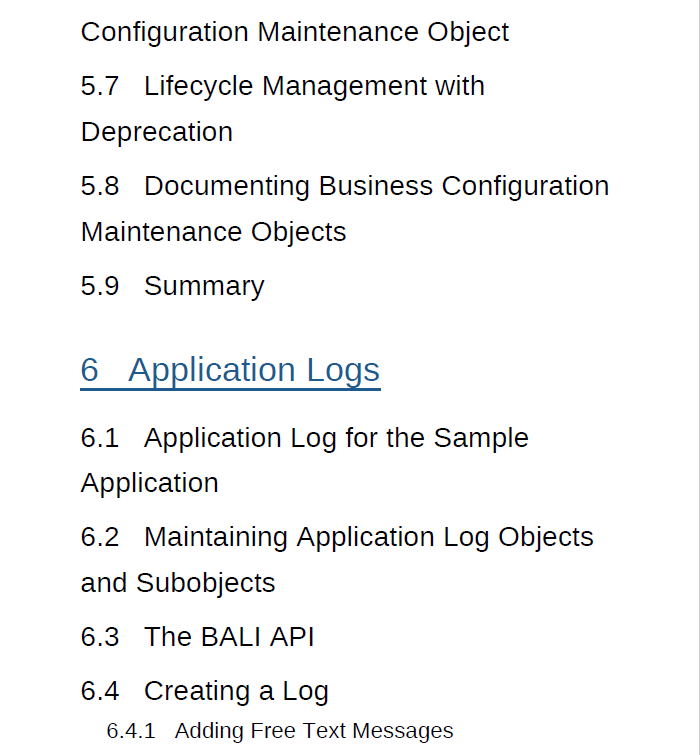Open 'Adding Free Text Messages' subsection
Image resolution: width=700 pixels, height=755 pixels.
point(314,731)
